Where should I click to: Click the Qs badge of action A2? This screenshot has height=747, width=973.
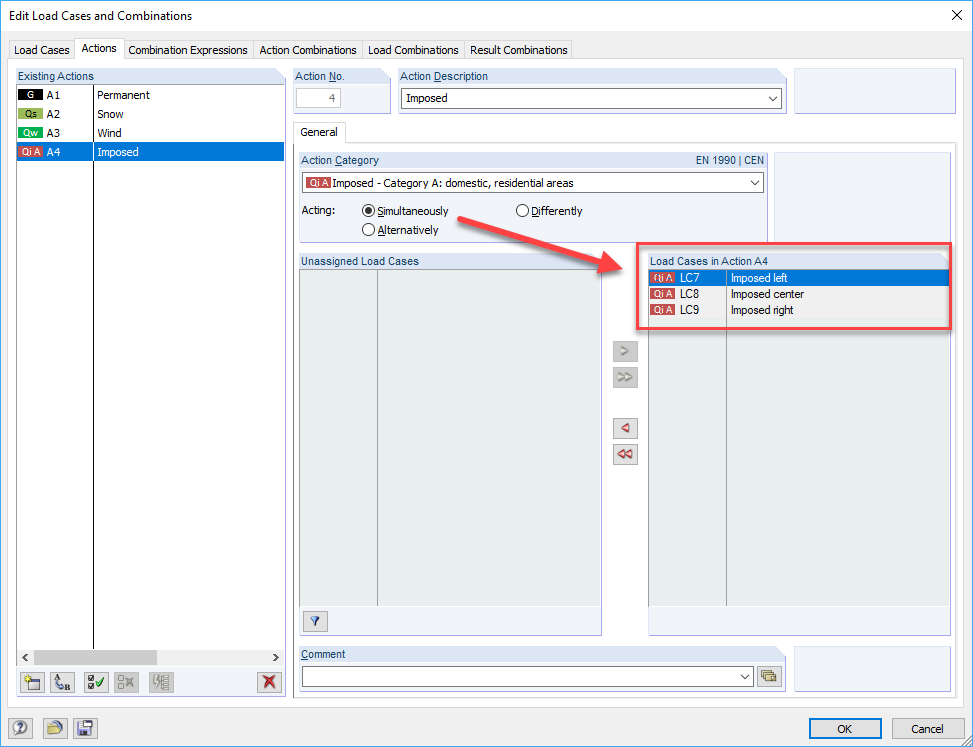(x=30, y=114)
